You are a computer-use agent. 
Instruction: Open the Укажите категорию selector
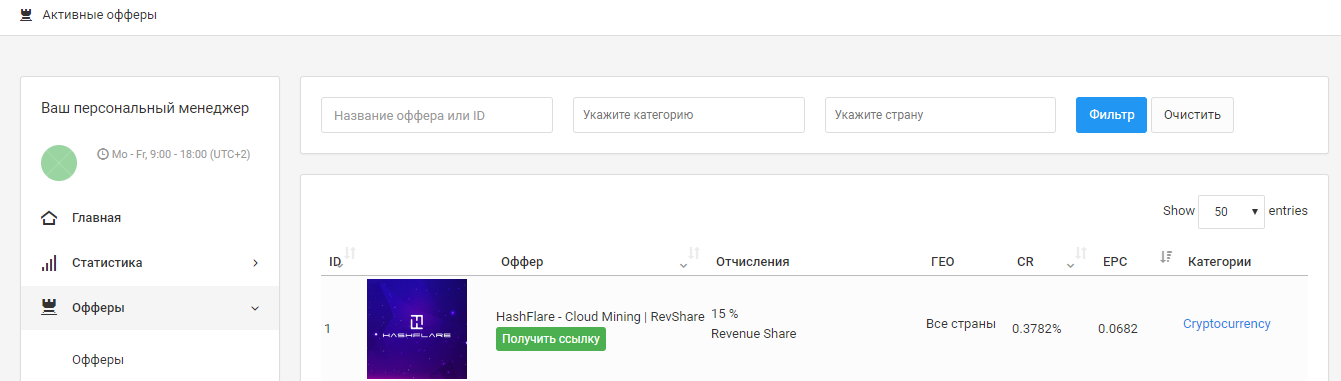click(689, 115)
